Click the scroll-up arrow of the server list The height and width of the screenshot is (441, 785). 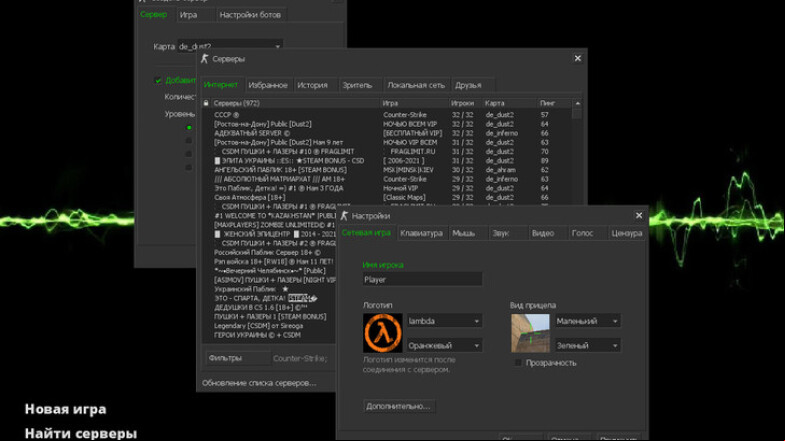click(x=578, y=103)
